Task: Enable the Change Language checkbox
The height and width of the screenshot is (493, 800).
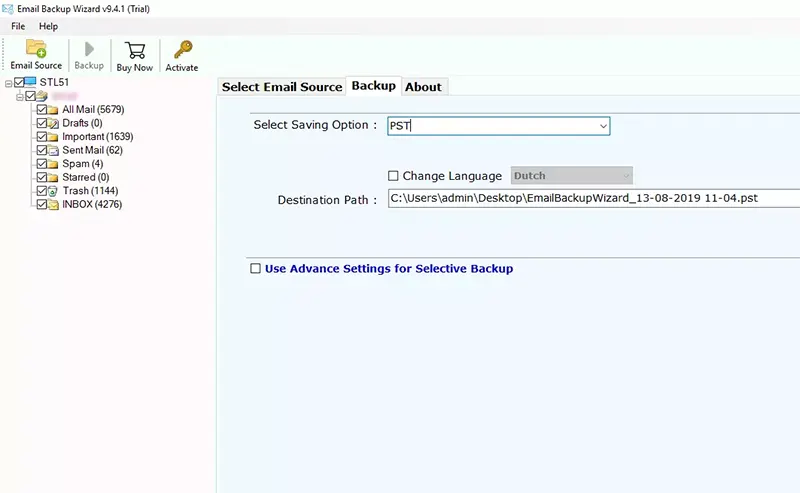Action: [393, 176]
